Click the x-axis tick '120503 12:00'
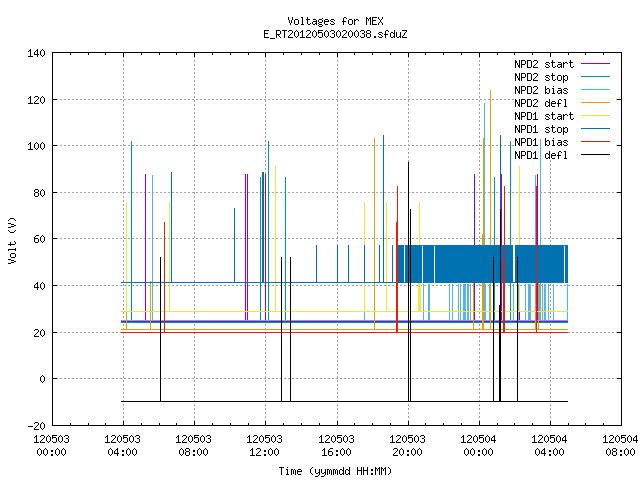Viewport: 640px width, 480px height. tap(264, 446)
